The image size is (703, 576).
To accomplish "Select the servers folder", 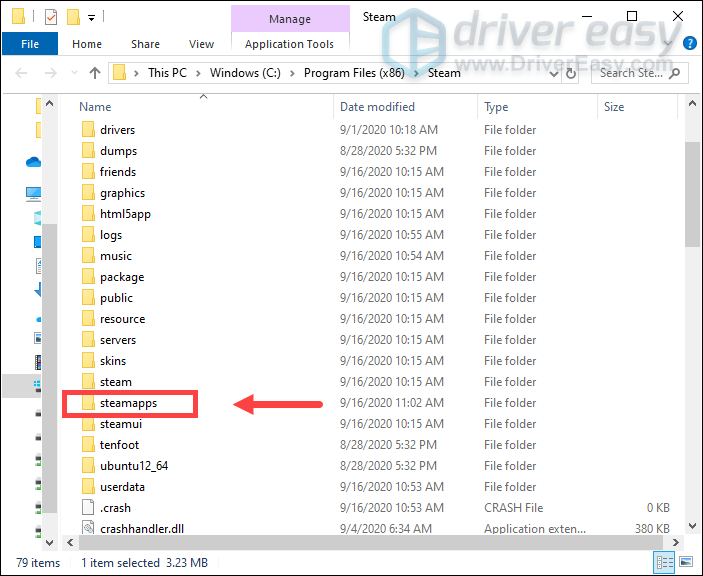I will [x=118, y=340].
